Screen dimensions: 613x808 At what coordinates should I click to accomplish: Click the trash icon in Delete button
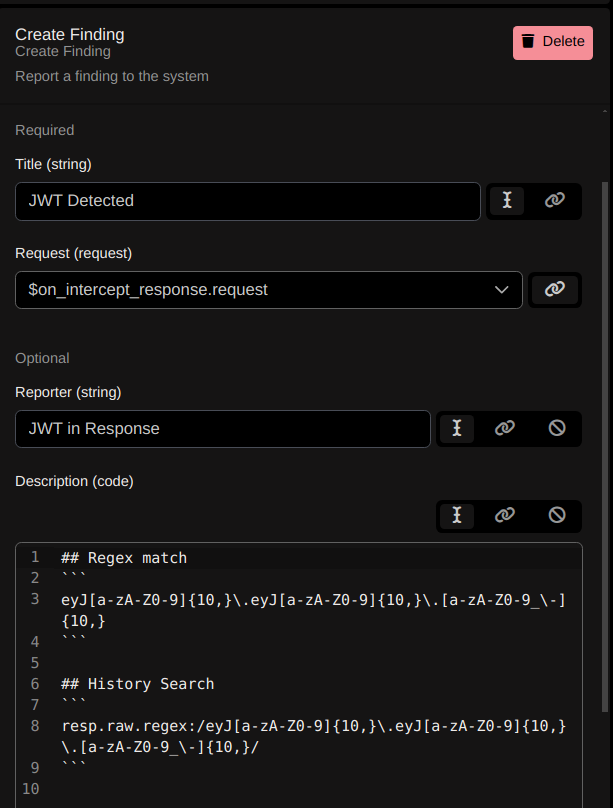click(x=528, y=41)
